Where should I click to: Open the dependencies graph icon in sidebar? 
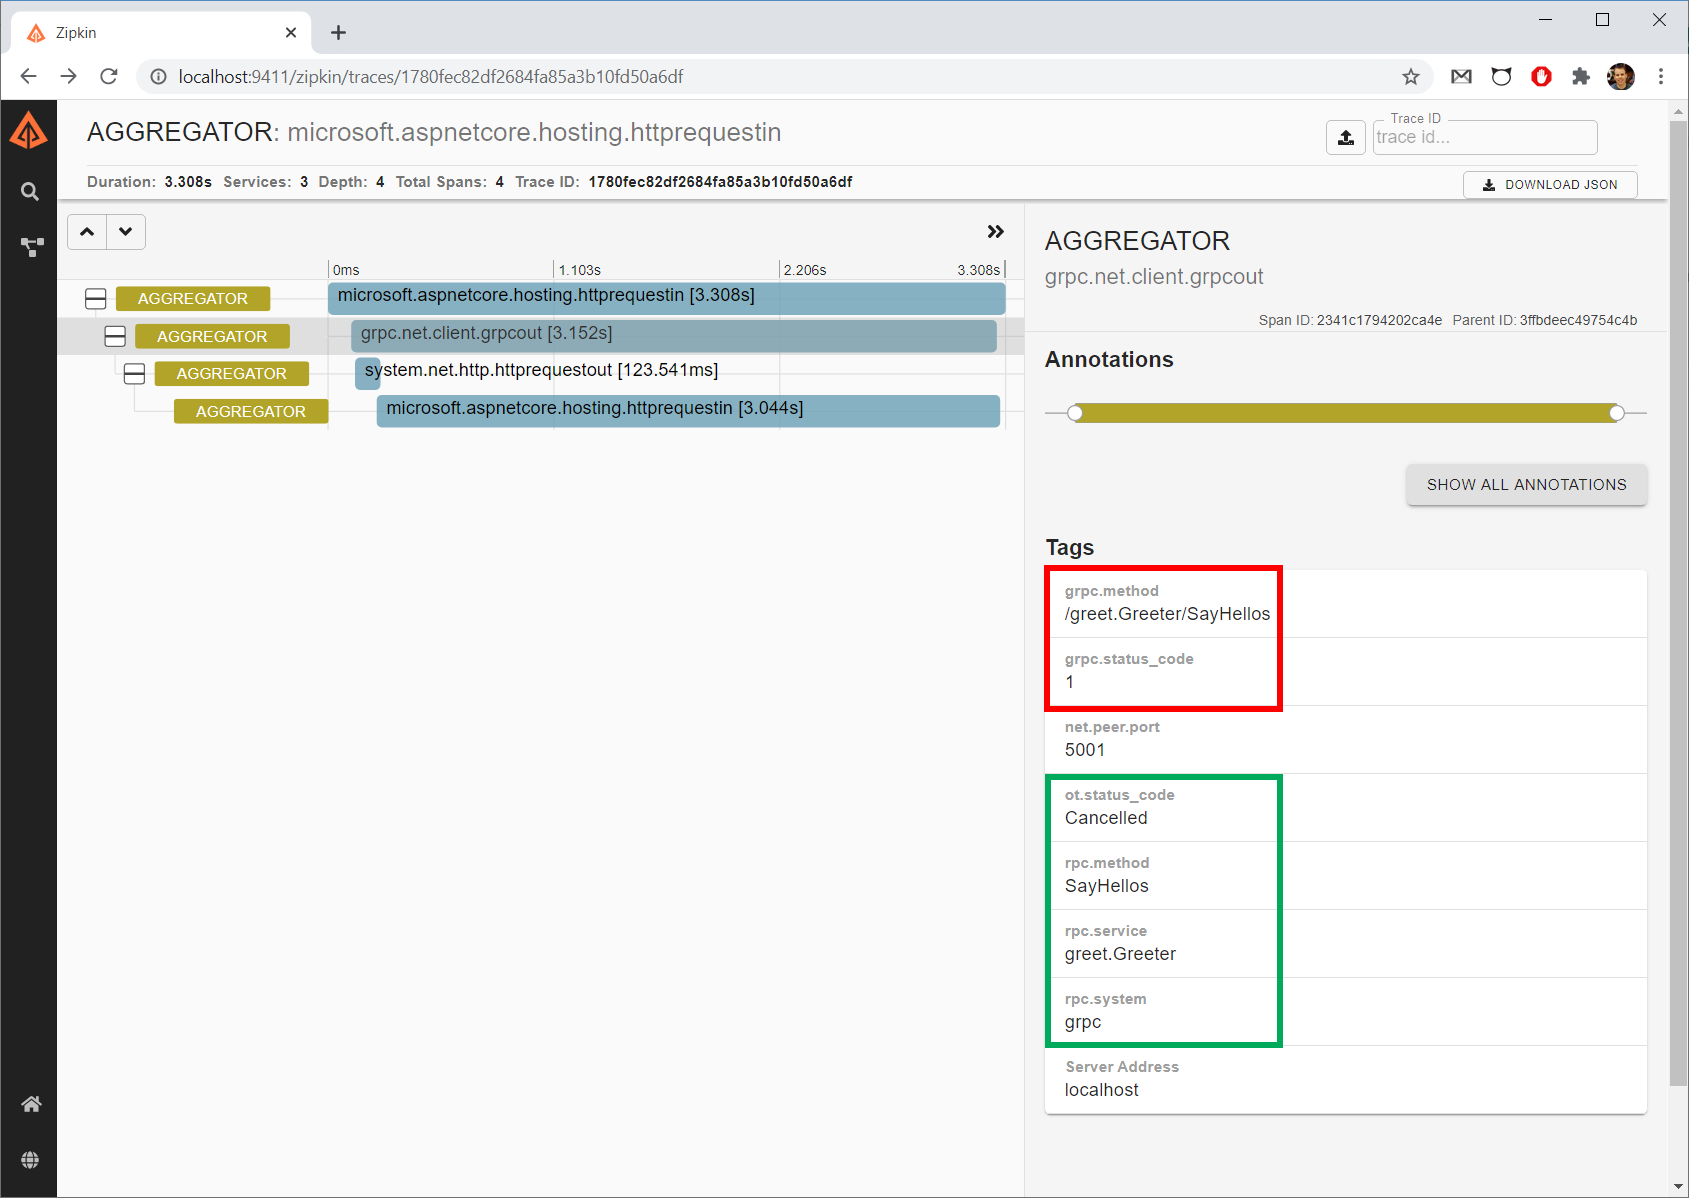32,247
